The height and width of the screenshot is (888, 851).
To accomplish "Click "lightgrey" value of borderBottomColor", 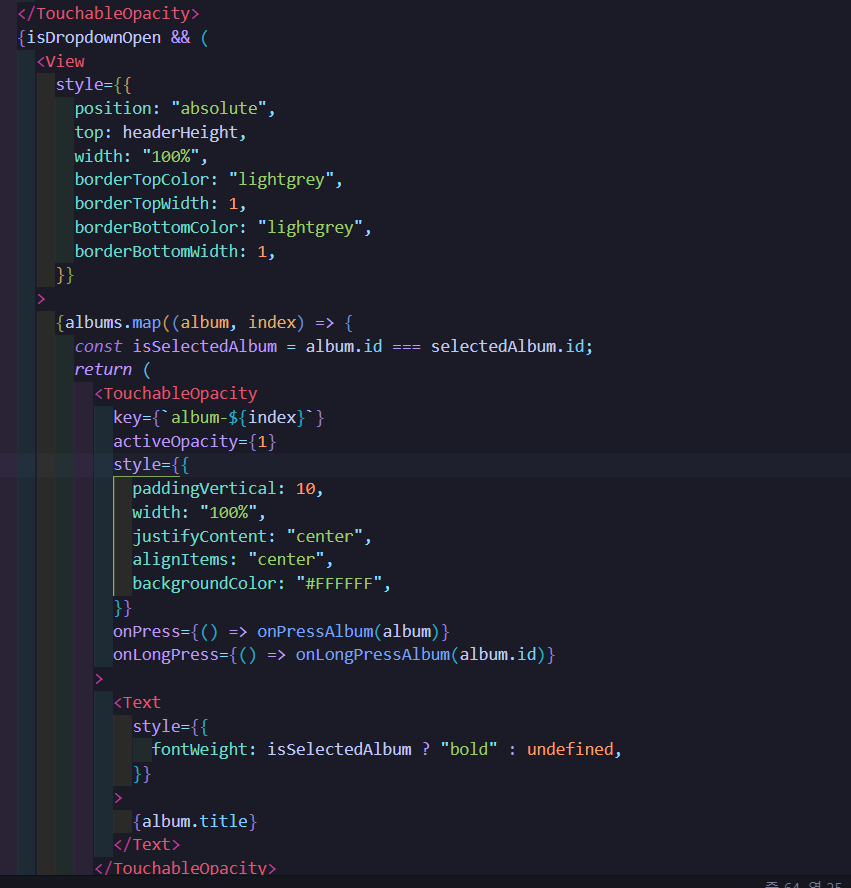I will click(x=310, y=228).
